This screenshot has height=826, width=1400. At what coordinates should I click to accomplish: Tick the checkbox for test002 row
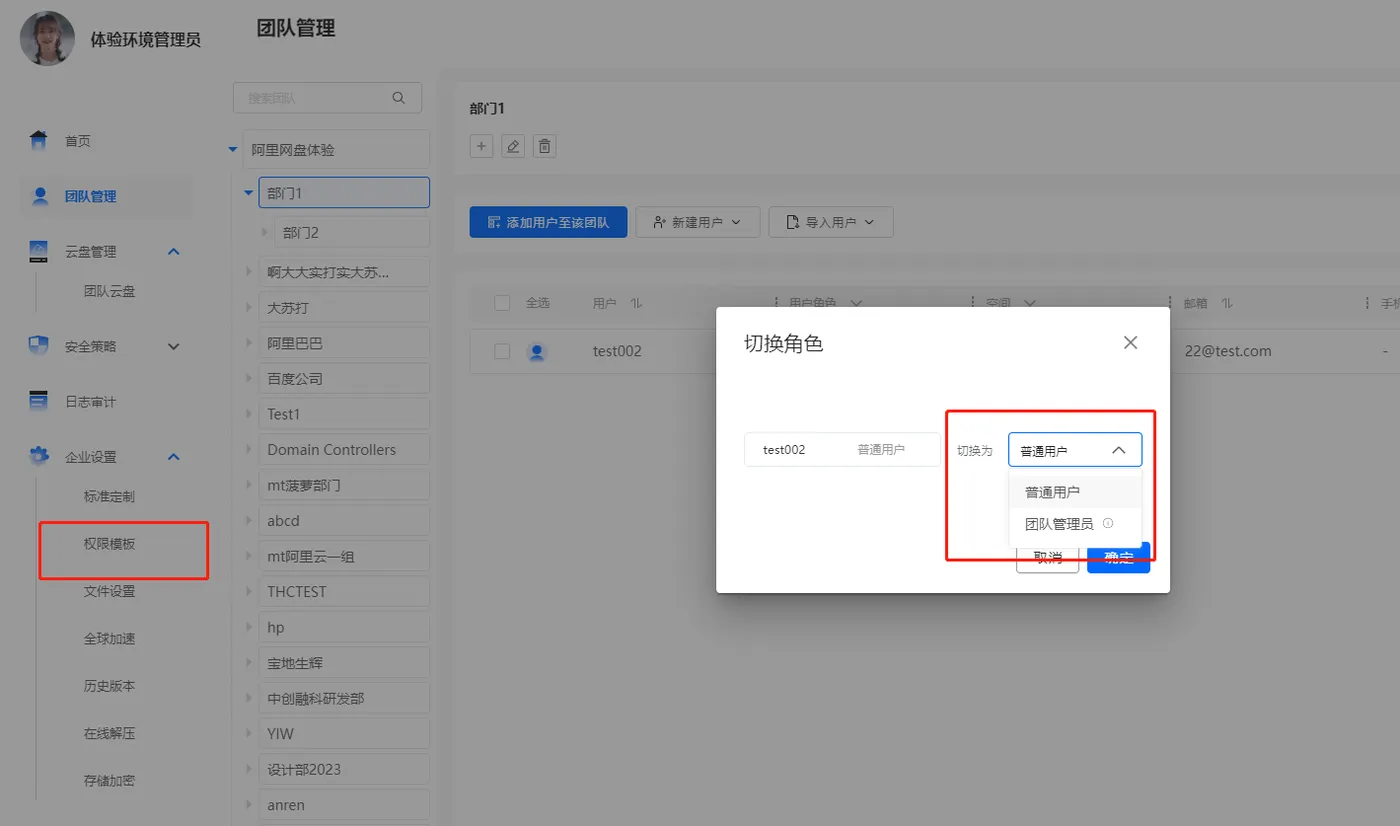502,351
